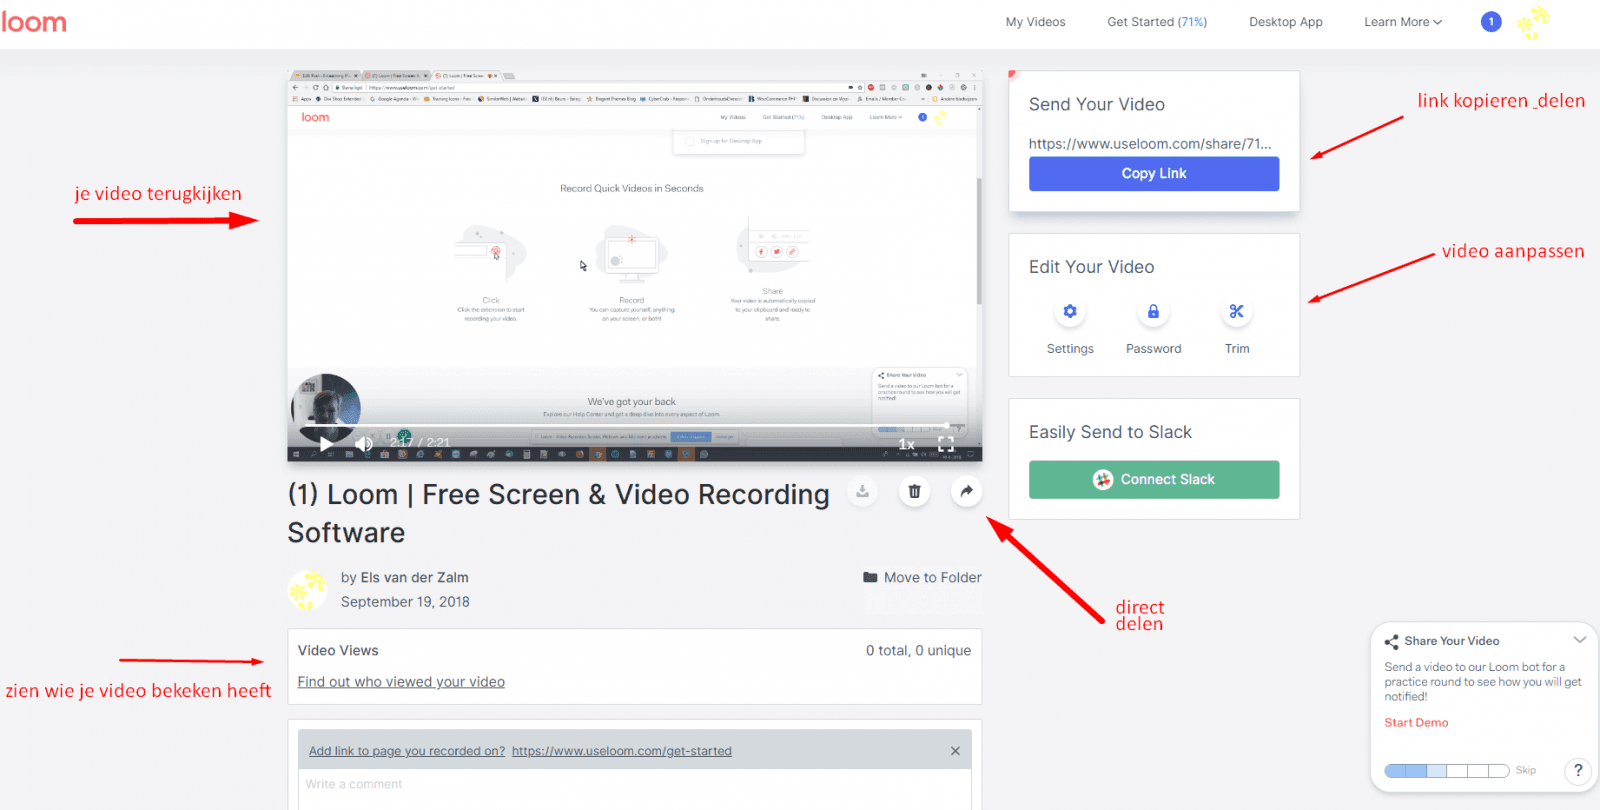Viewport: 1600px width, 810px height.
Task: Select the Trim scissors icon
Action: click(x=1237, y=312)
